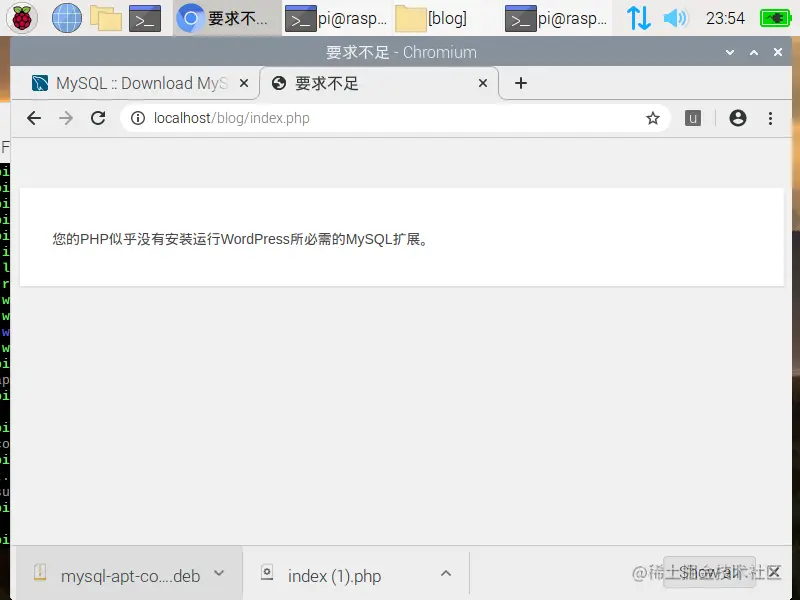Viewport: 800px width, 600px height.
Task: Minimize the Chromium window
Action: coord(730,52)
